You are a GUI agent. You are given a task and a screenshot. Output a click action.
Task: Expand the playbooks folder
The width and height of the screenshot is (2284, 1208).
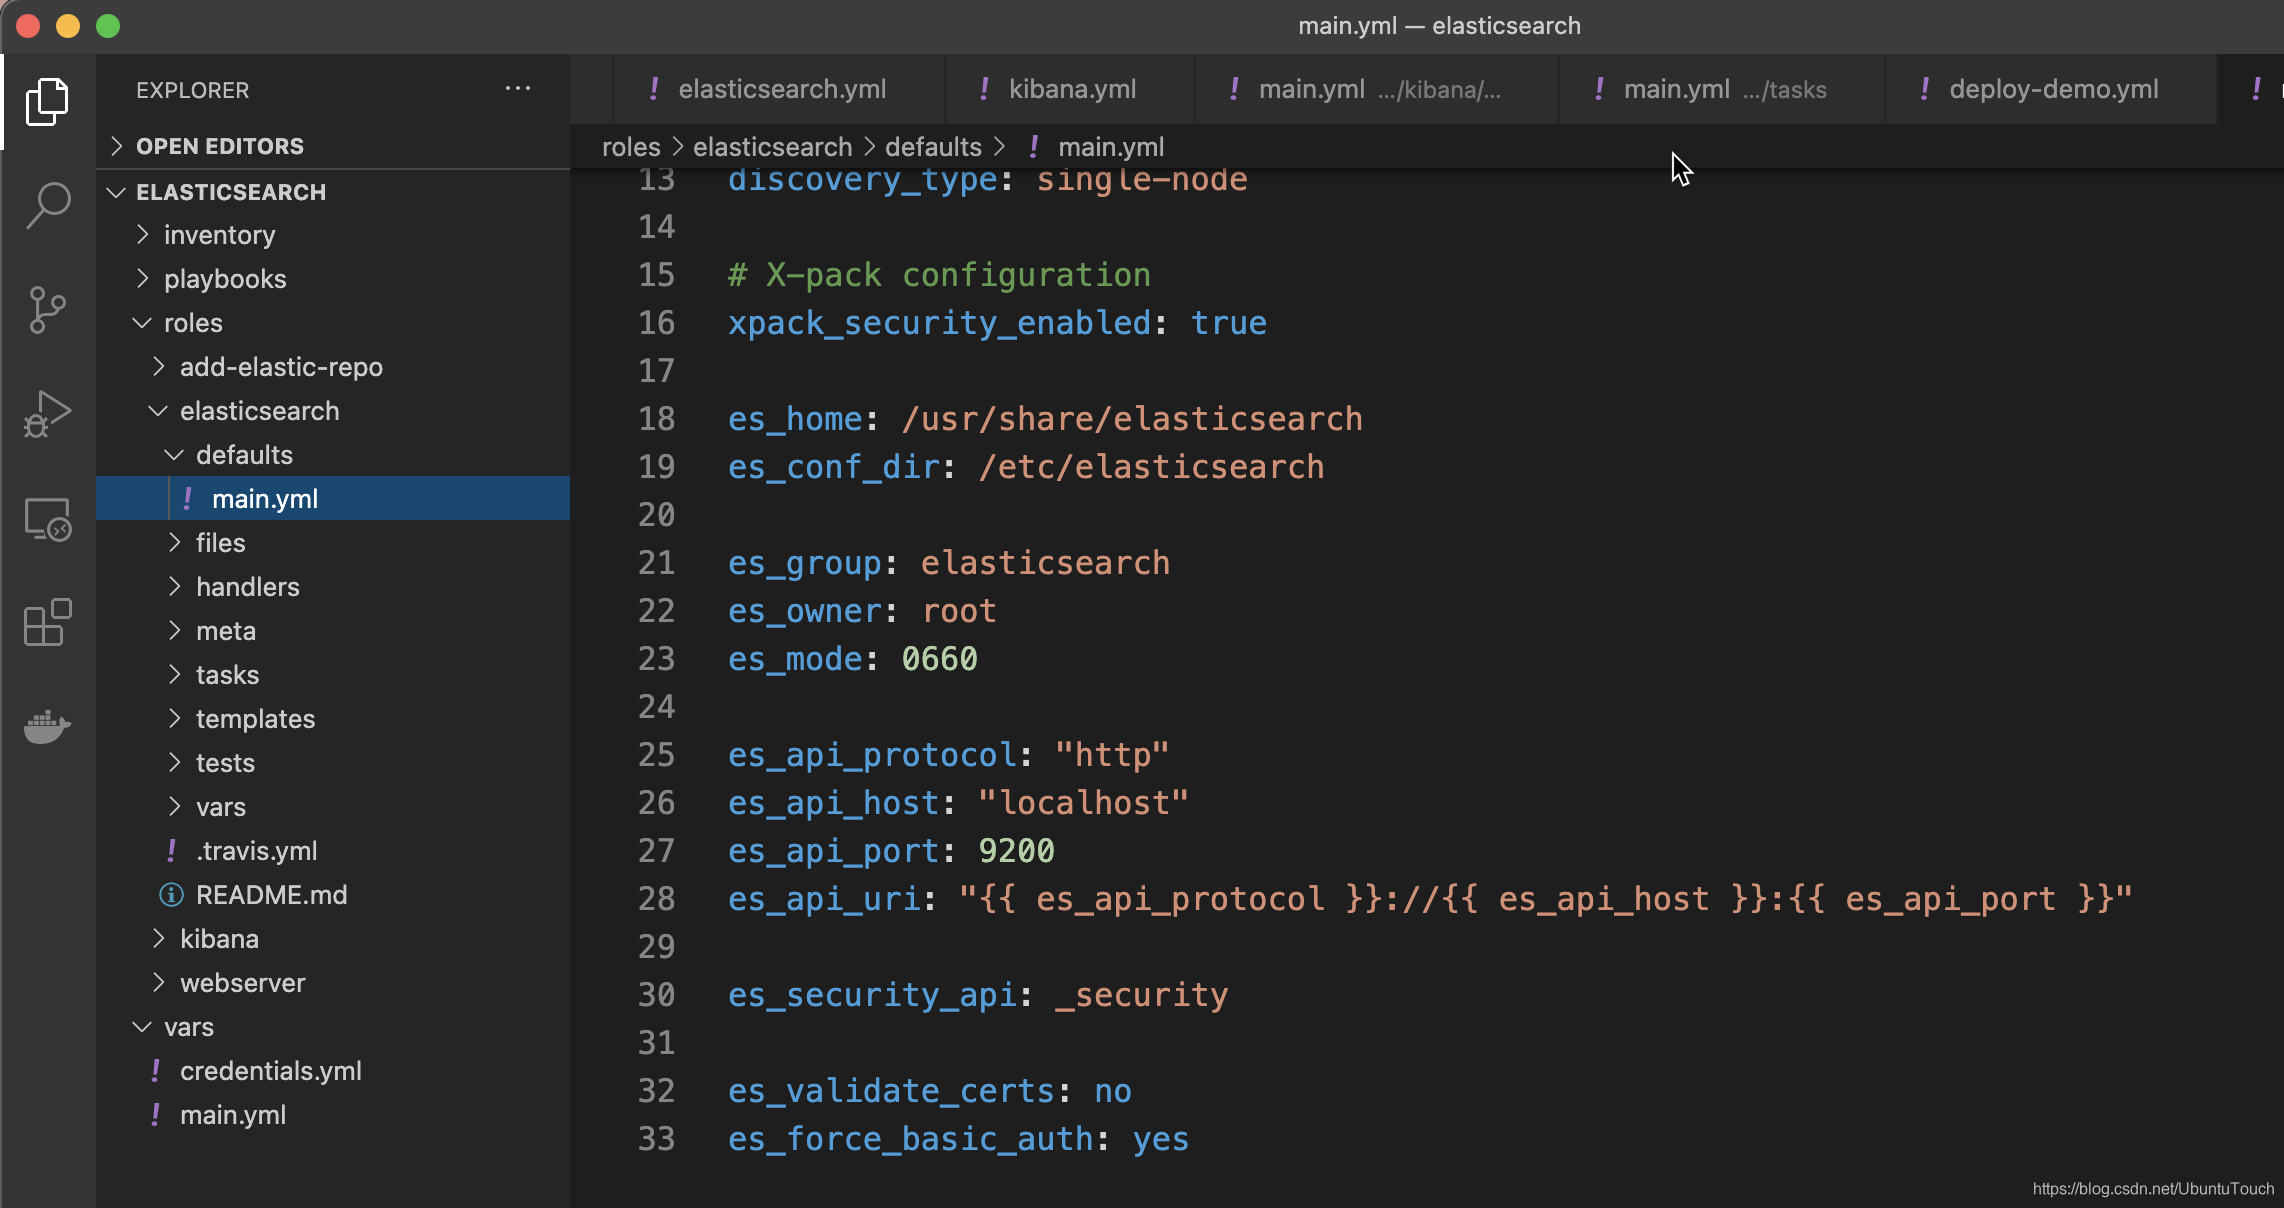[225, 279]
